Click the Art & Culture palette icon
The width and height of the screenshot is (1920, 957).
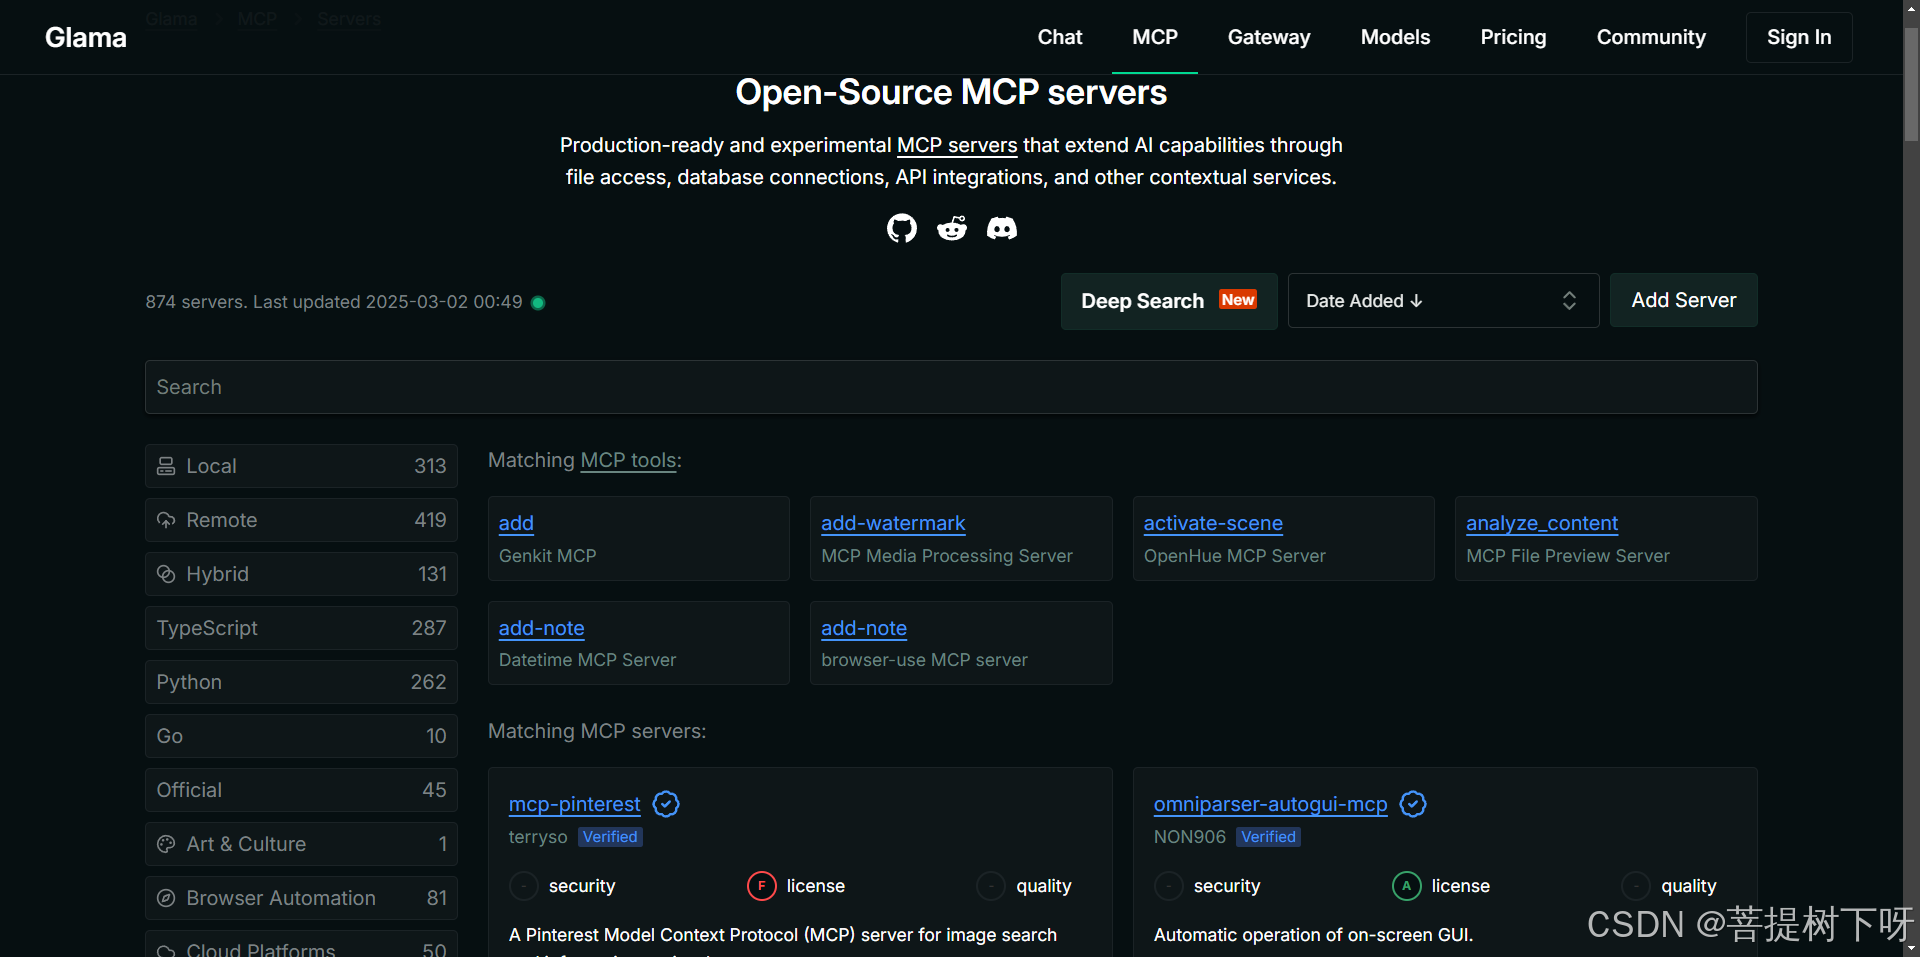tap(166, 844)
